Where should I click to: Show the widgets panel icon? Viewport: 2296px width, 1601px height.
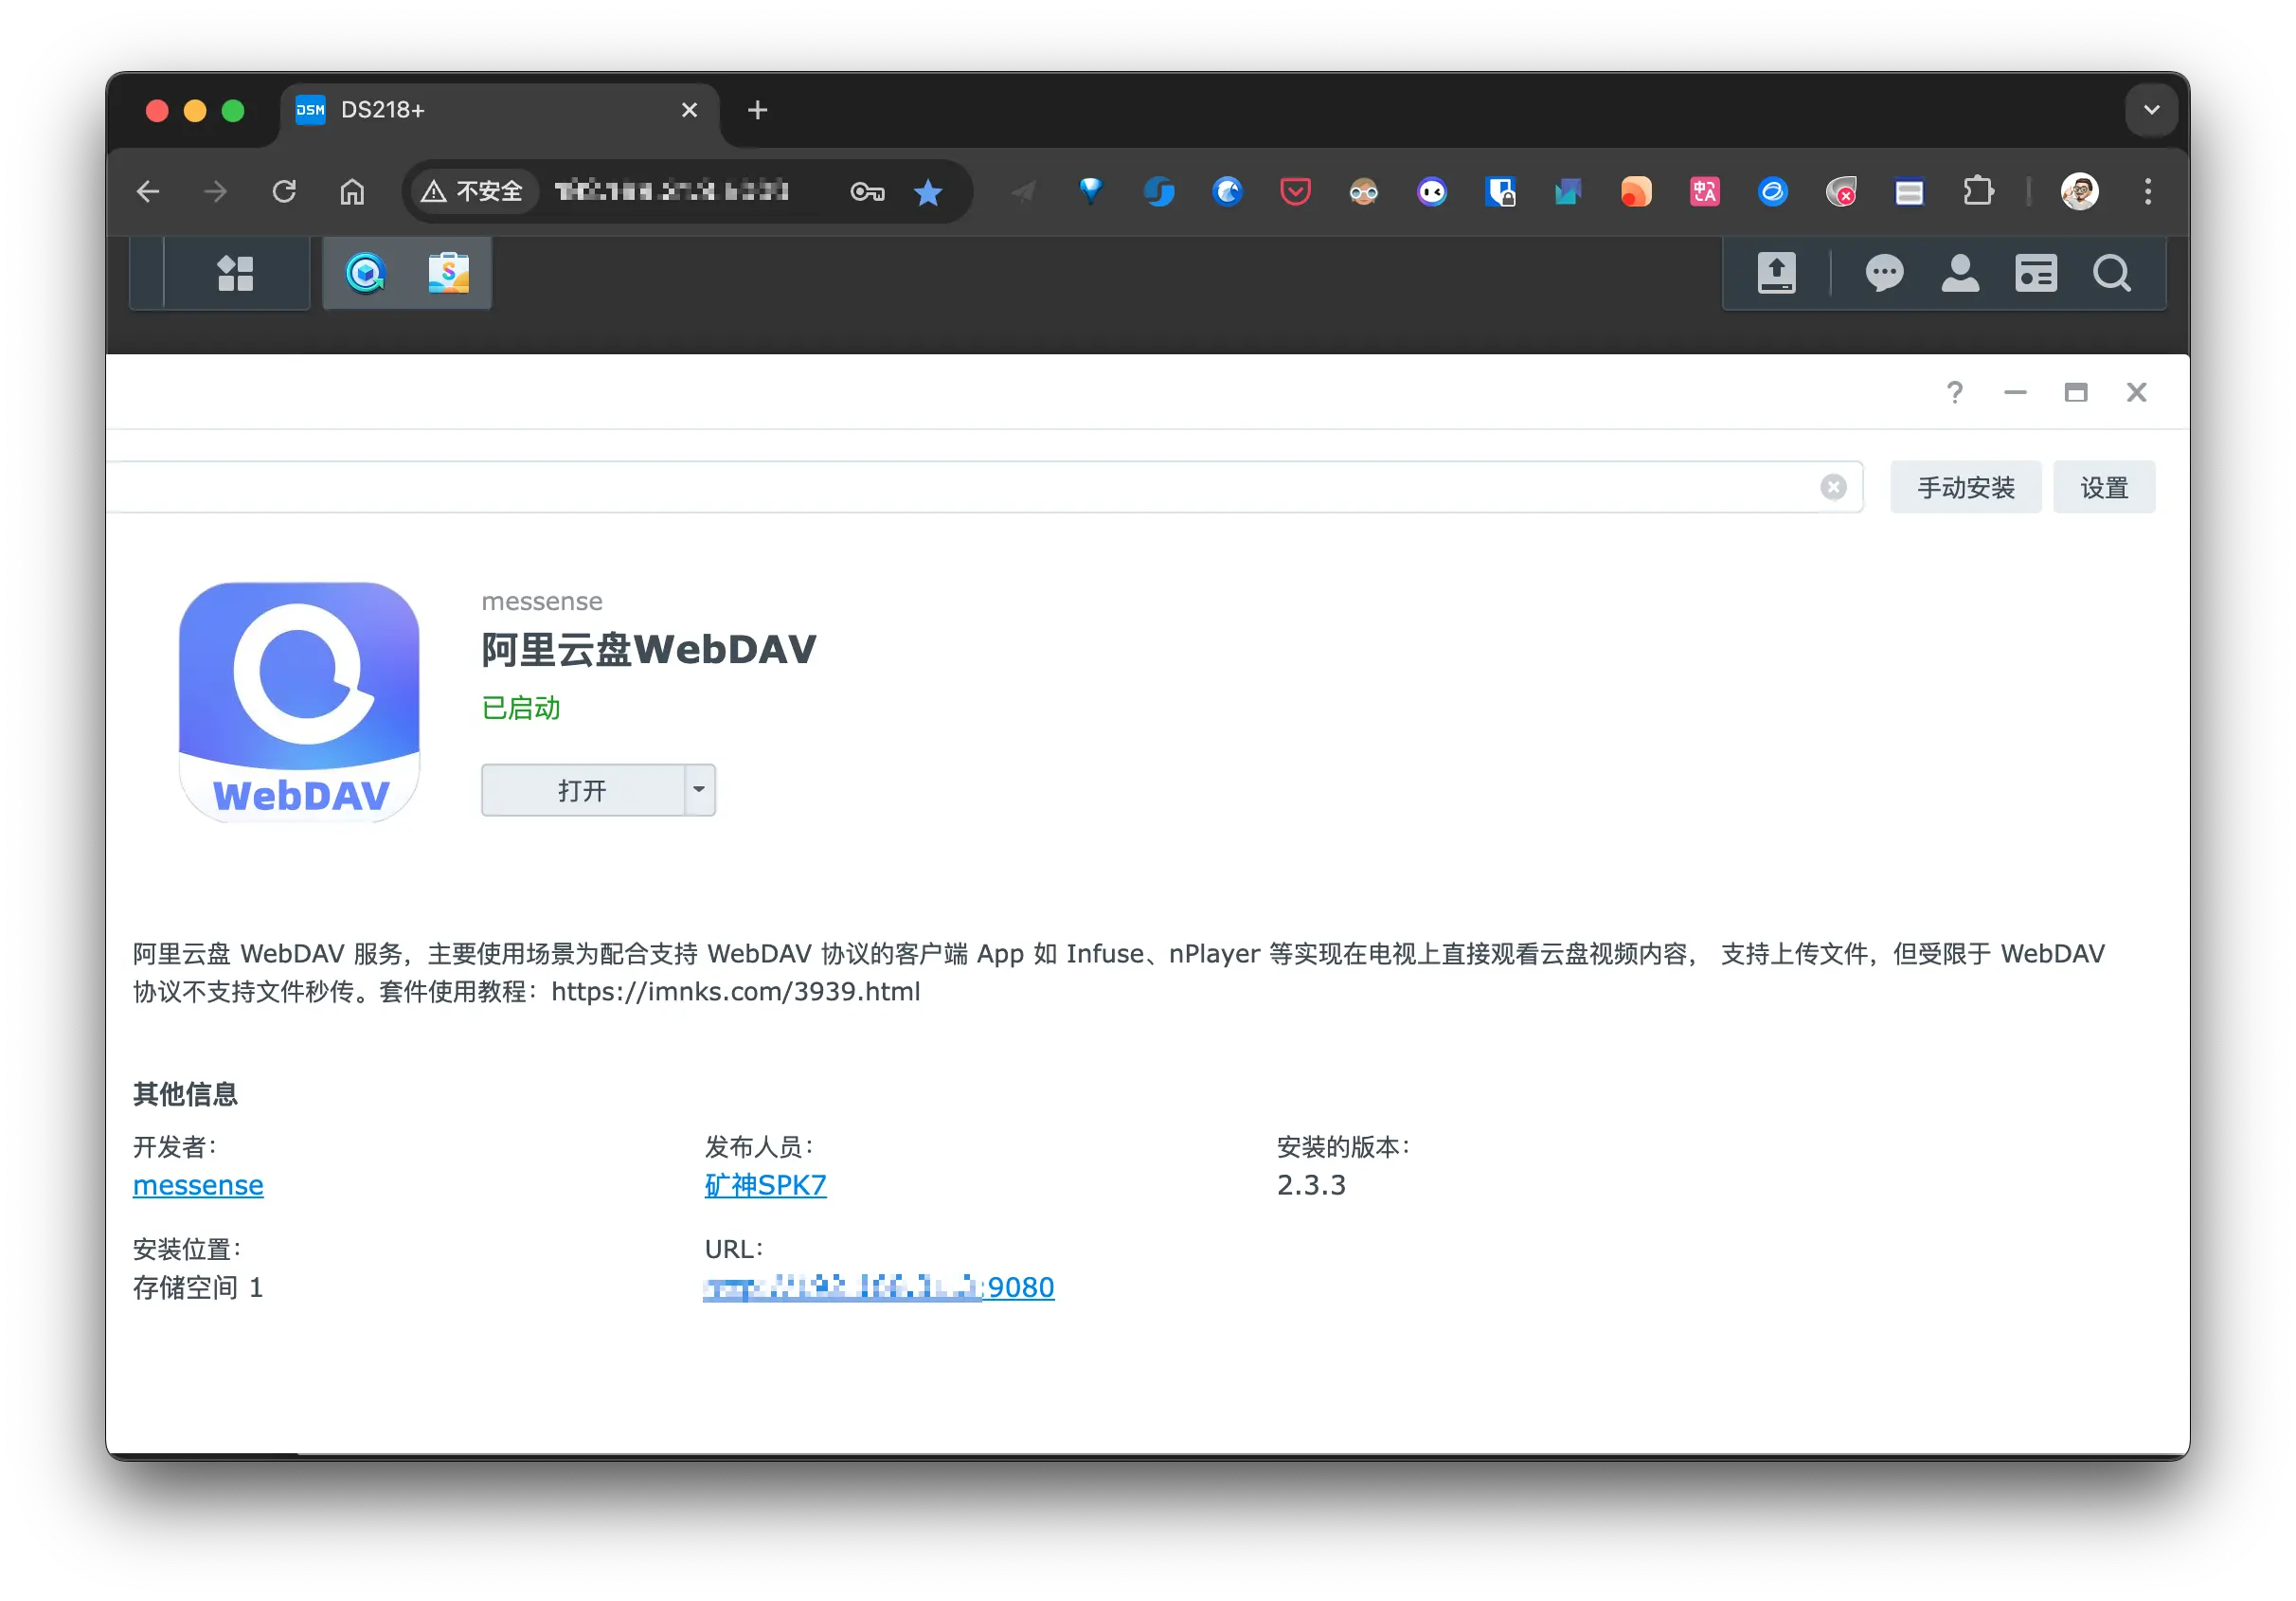2036,272
